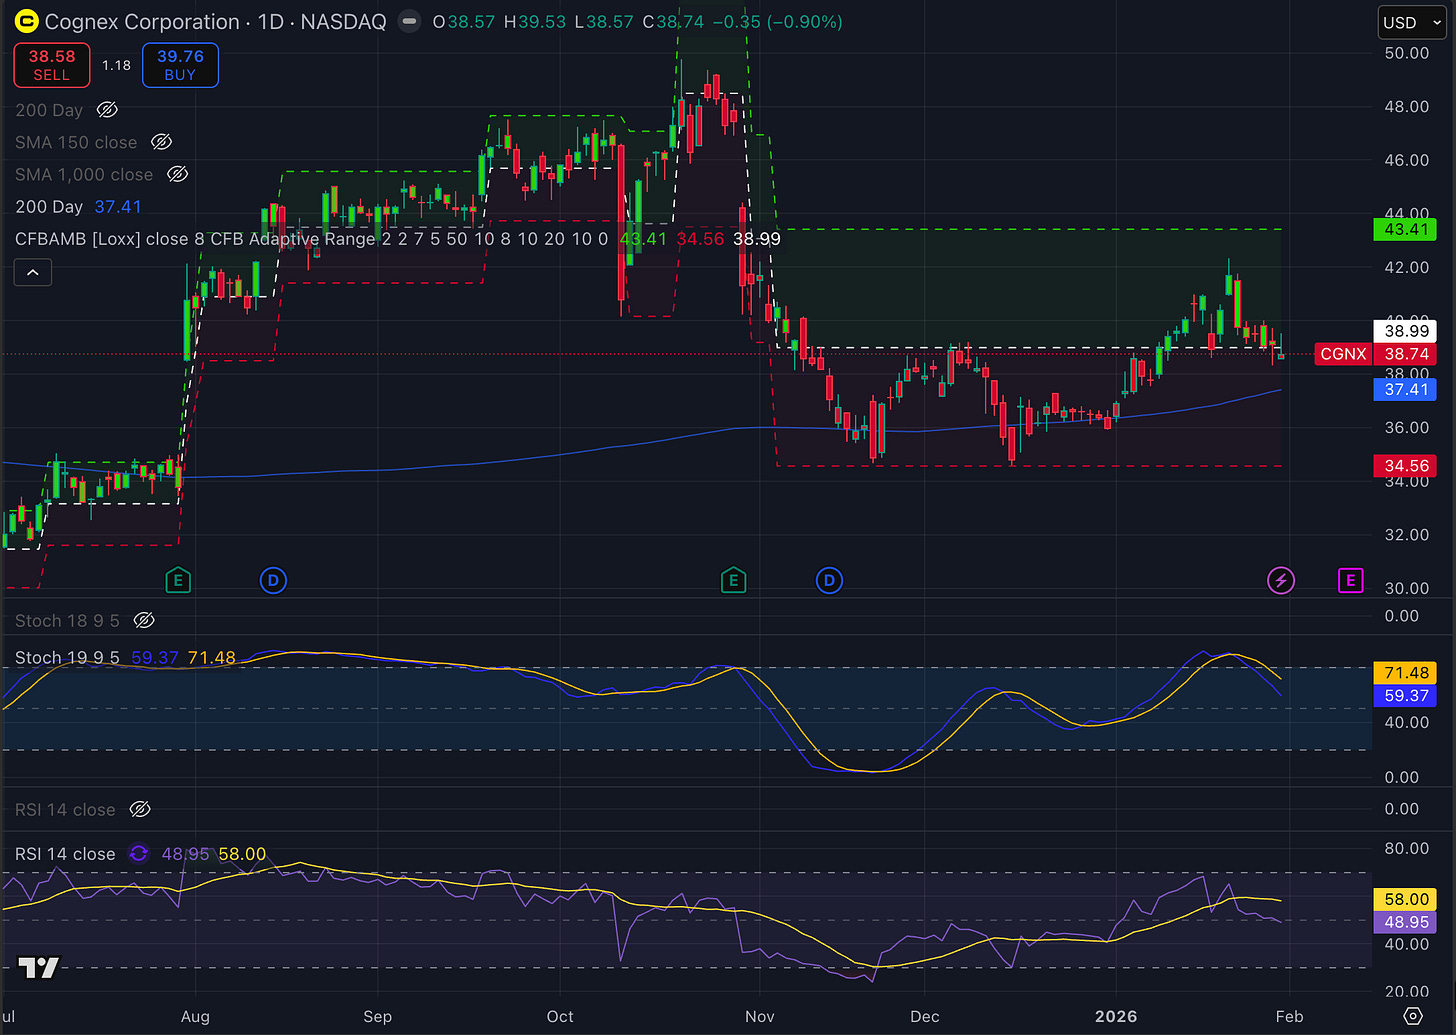This screenshot has height=1035, width=1456.
Task: Click the CGNX price label tag
Action: pyautogui.click(x=1343, y=353)
